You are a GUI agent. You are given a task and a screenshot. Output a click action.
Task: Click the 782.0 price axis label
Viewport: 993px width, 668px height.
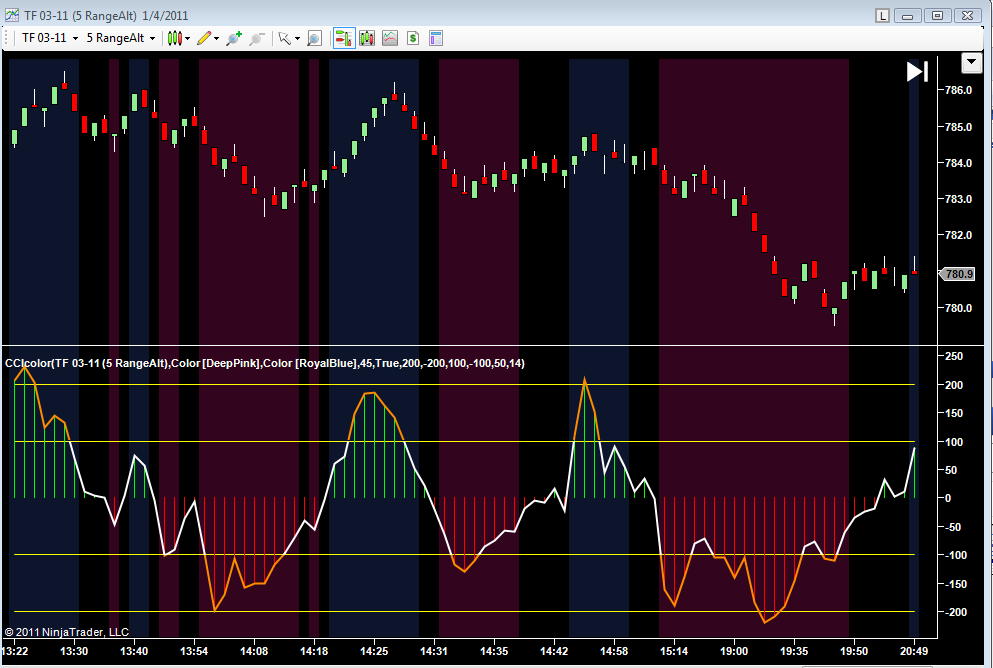(x=958, y=236)
